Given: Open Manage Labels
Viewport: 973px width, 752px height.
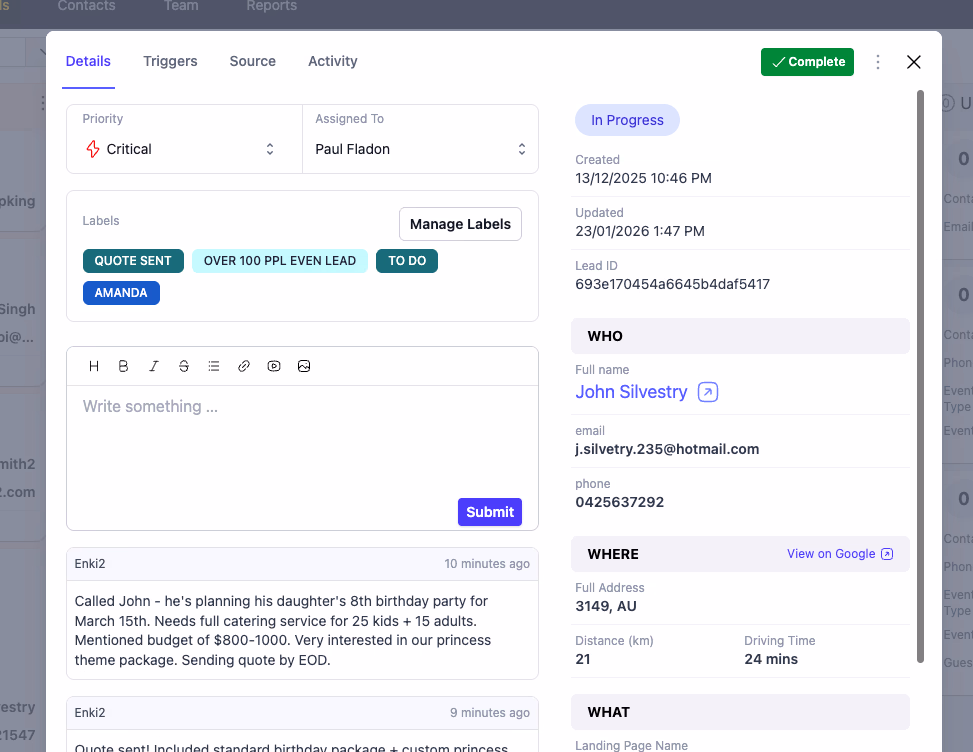Looking at the screenshot, I should coord(460,223).
